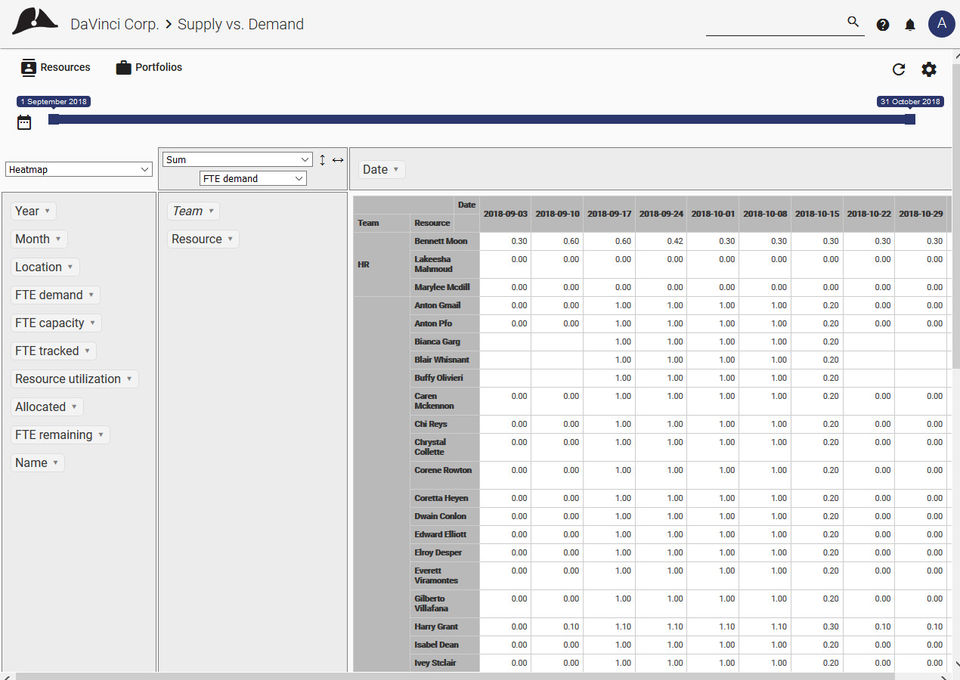This screenshot has width=960, height=680.
Task: Open the settings gear
Action: point(929,70)
